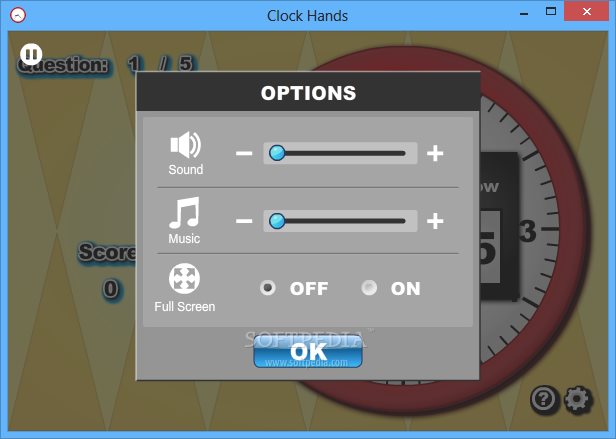Select Full Screen OFF radio button
616x439 pixels.
(268, 288)
